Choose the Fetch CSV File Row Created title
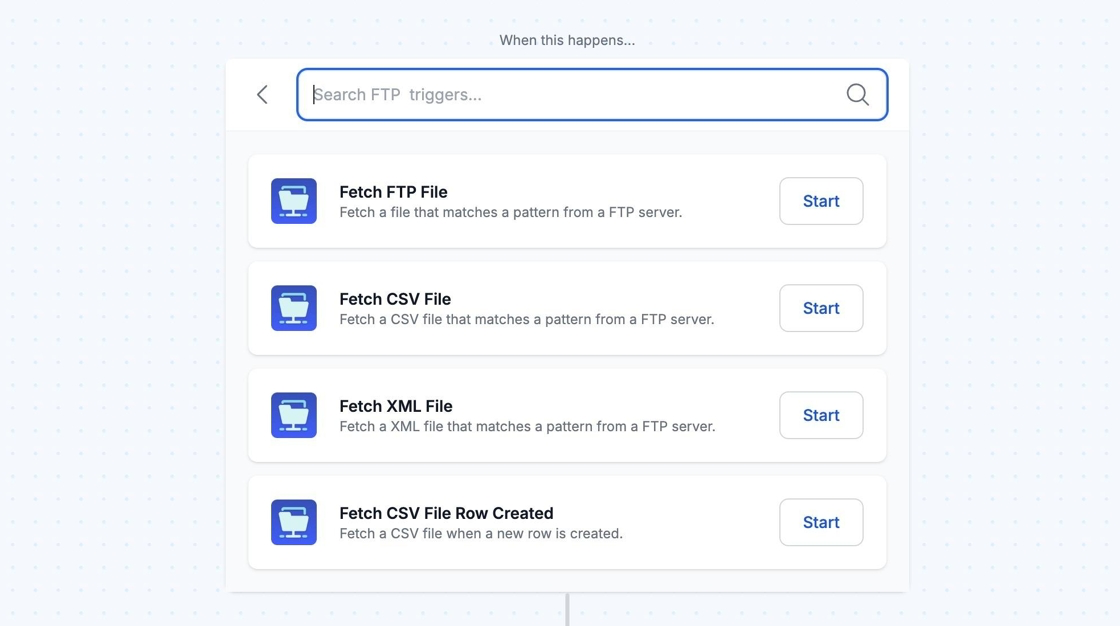 (x=446, y=513)
